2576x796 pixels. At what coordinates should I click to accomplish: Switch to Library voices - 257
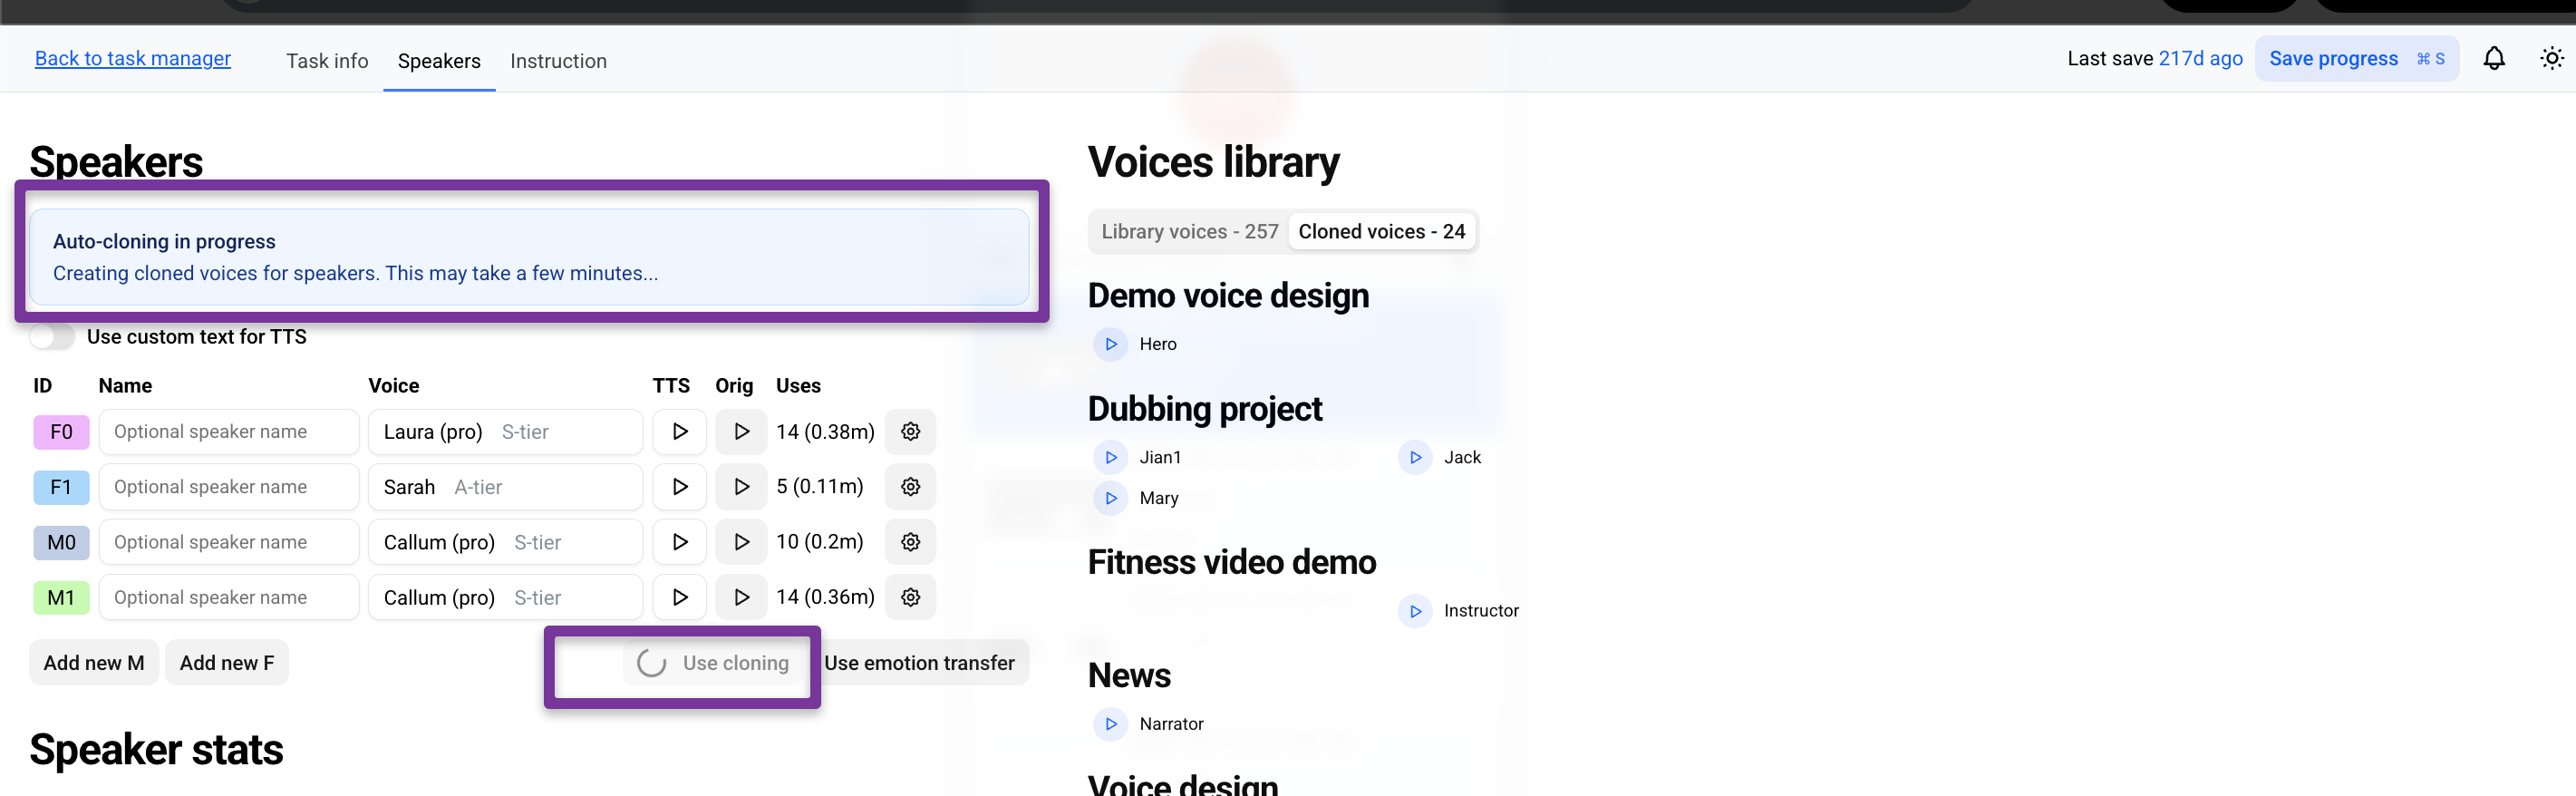coord(1189,232)
